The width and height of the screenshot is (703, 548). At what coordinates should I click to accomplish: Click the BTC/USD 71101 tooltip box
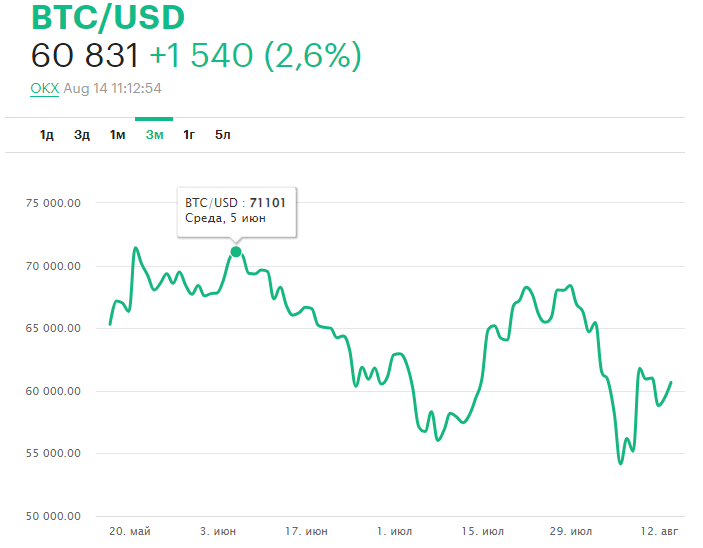236,210
